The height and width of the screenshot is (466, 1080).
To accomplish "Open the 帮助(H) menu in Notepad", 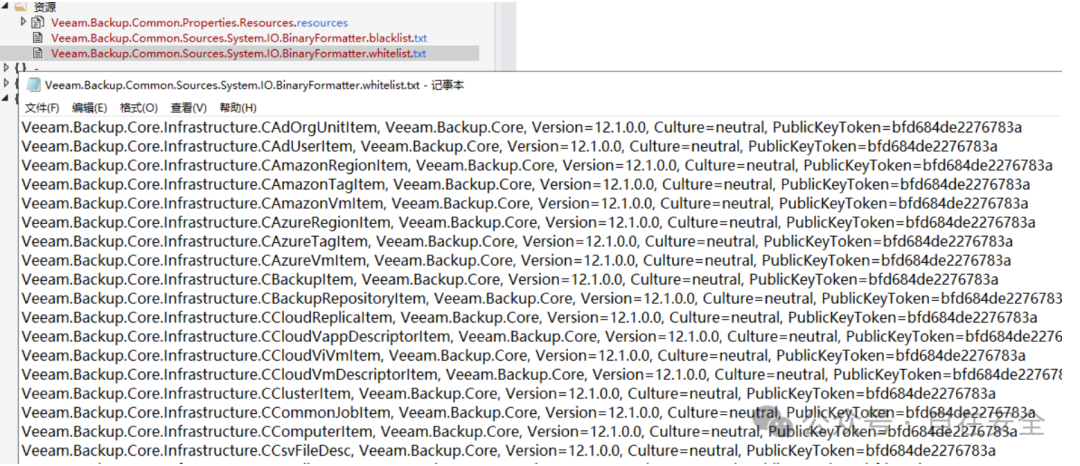I will (238, 108).
